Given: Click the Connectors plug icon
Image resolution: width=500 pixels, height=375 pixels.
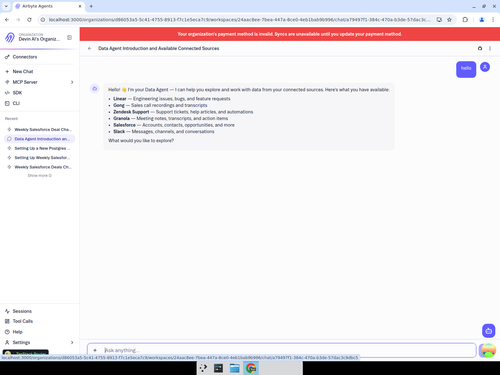Looking at the screenshot, I should point(7,57).
